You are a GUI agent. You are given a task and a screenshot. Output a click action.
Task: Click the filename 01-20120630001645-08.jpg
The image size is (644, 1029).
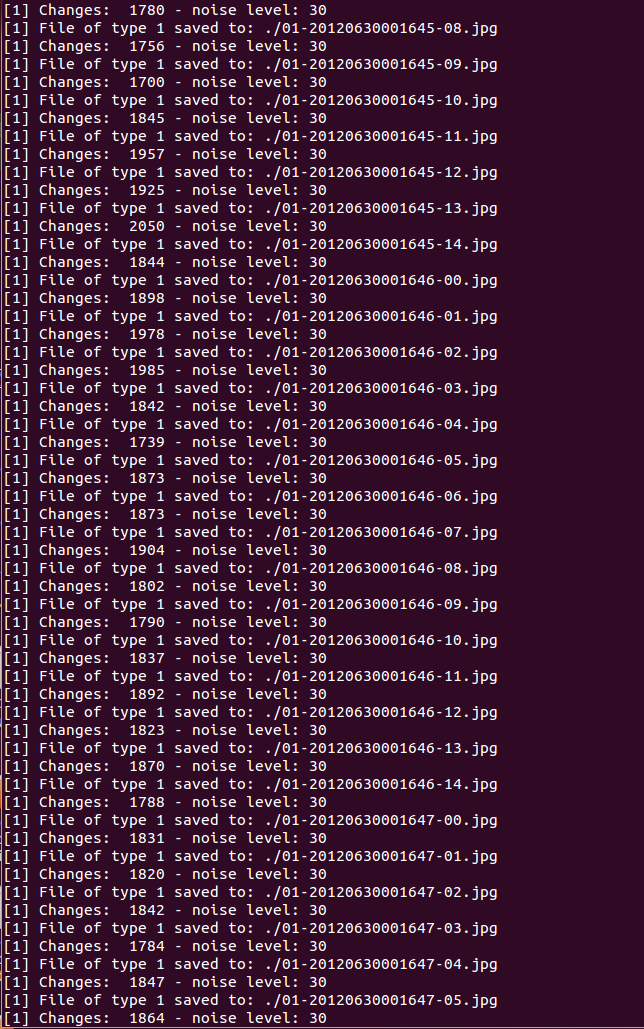(389, 29)
